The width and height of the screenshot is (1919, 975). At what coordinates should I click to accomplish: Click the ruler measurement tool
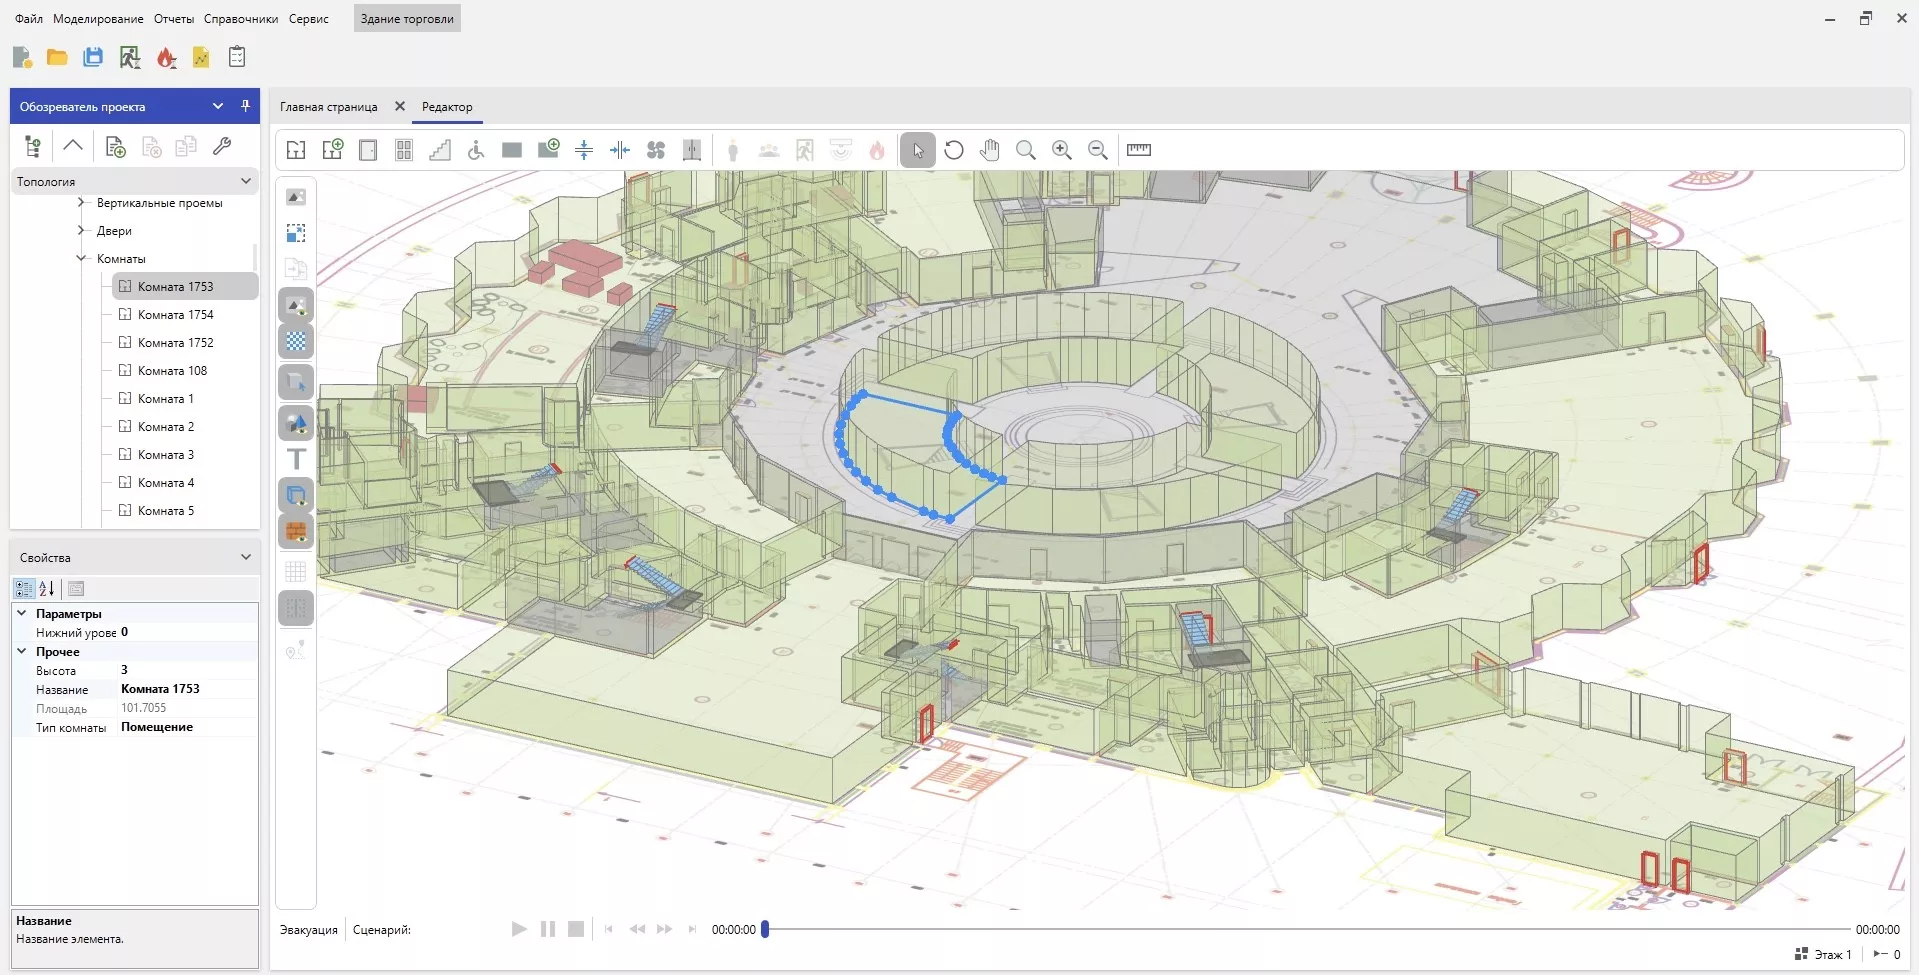click(1138, 150)
